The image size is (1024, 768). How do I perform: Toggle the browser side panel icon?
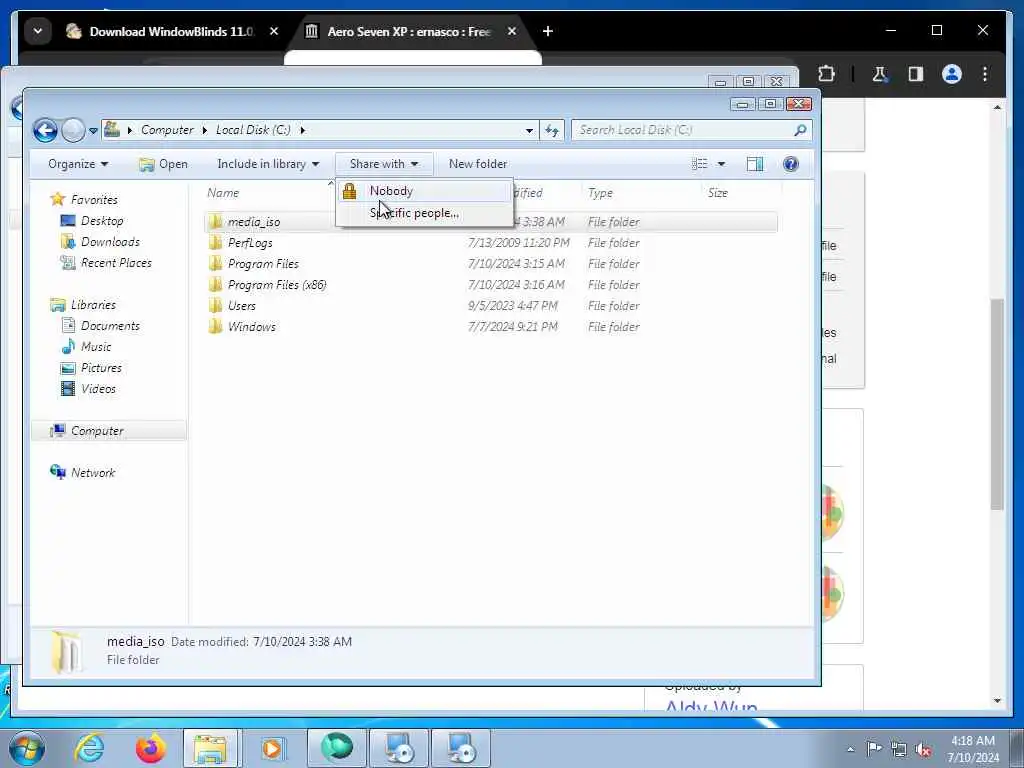point(916,74)
